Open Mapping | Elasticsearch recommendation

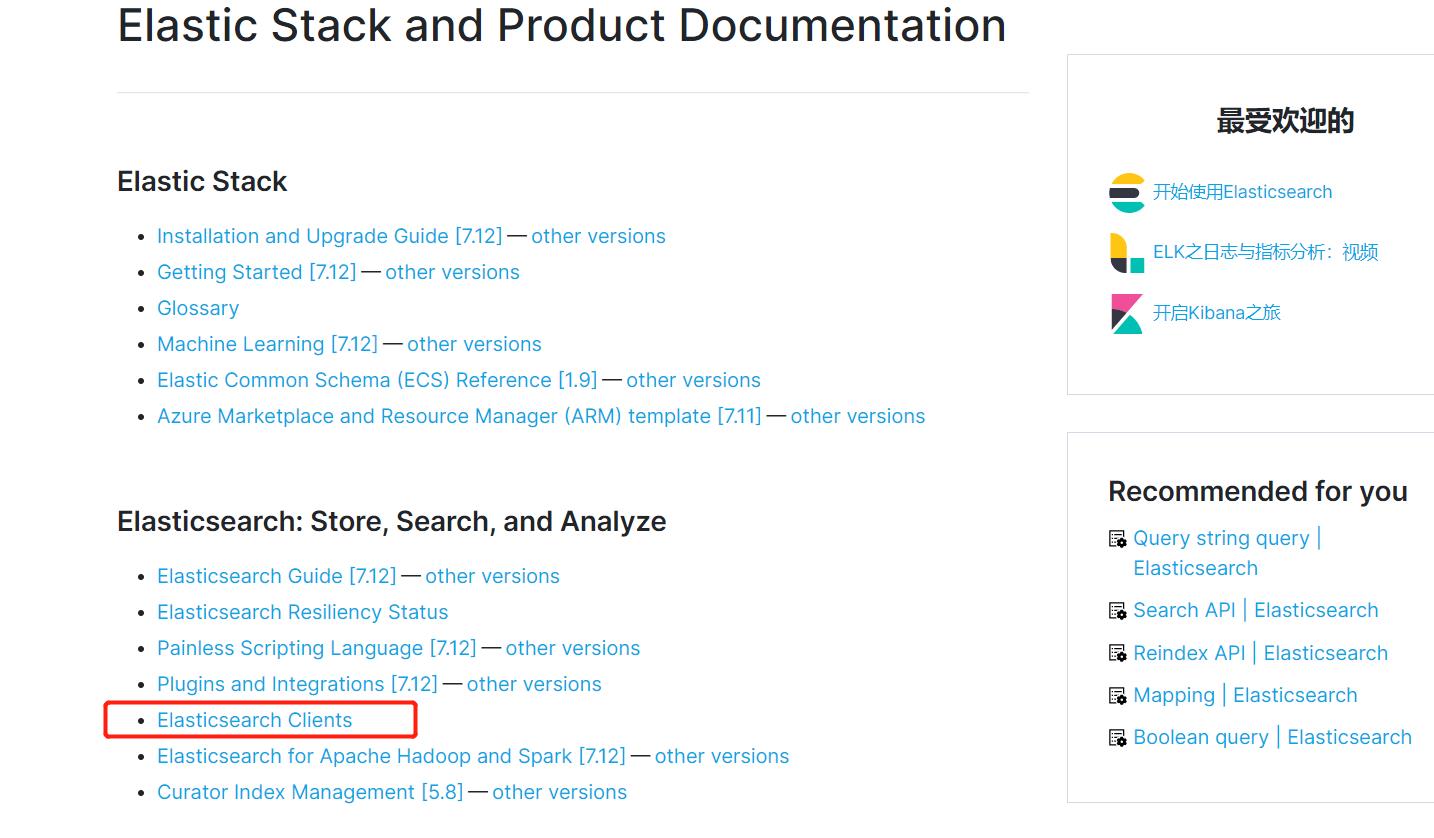pos(1245,695)
